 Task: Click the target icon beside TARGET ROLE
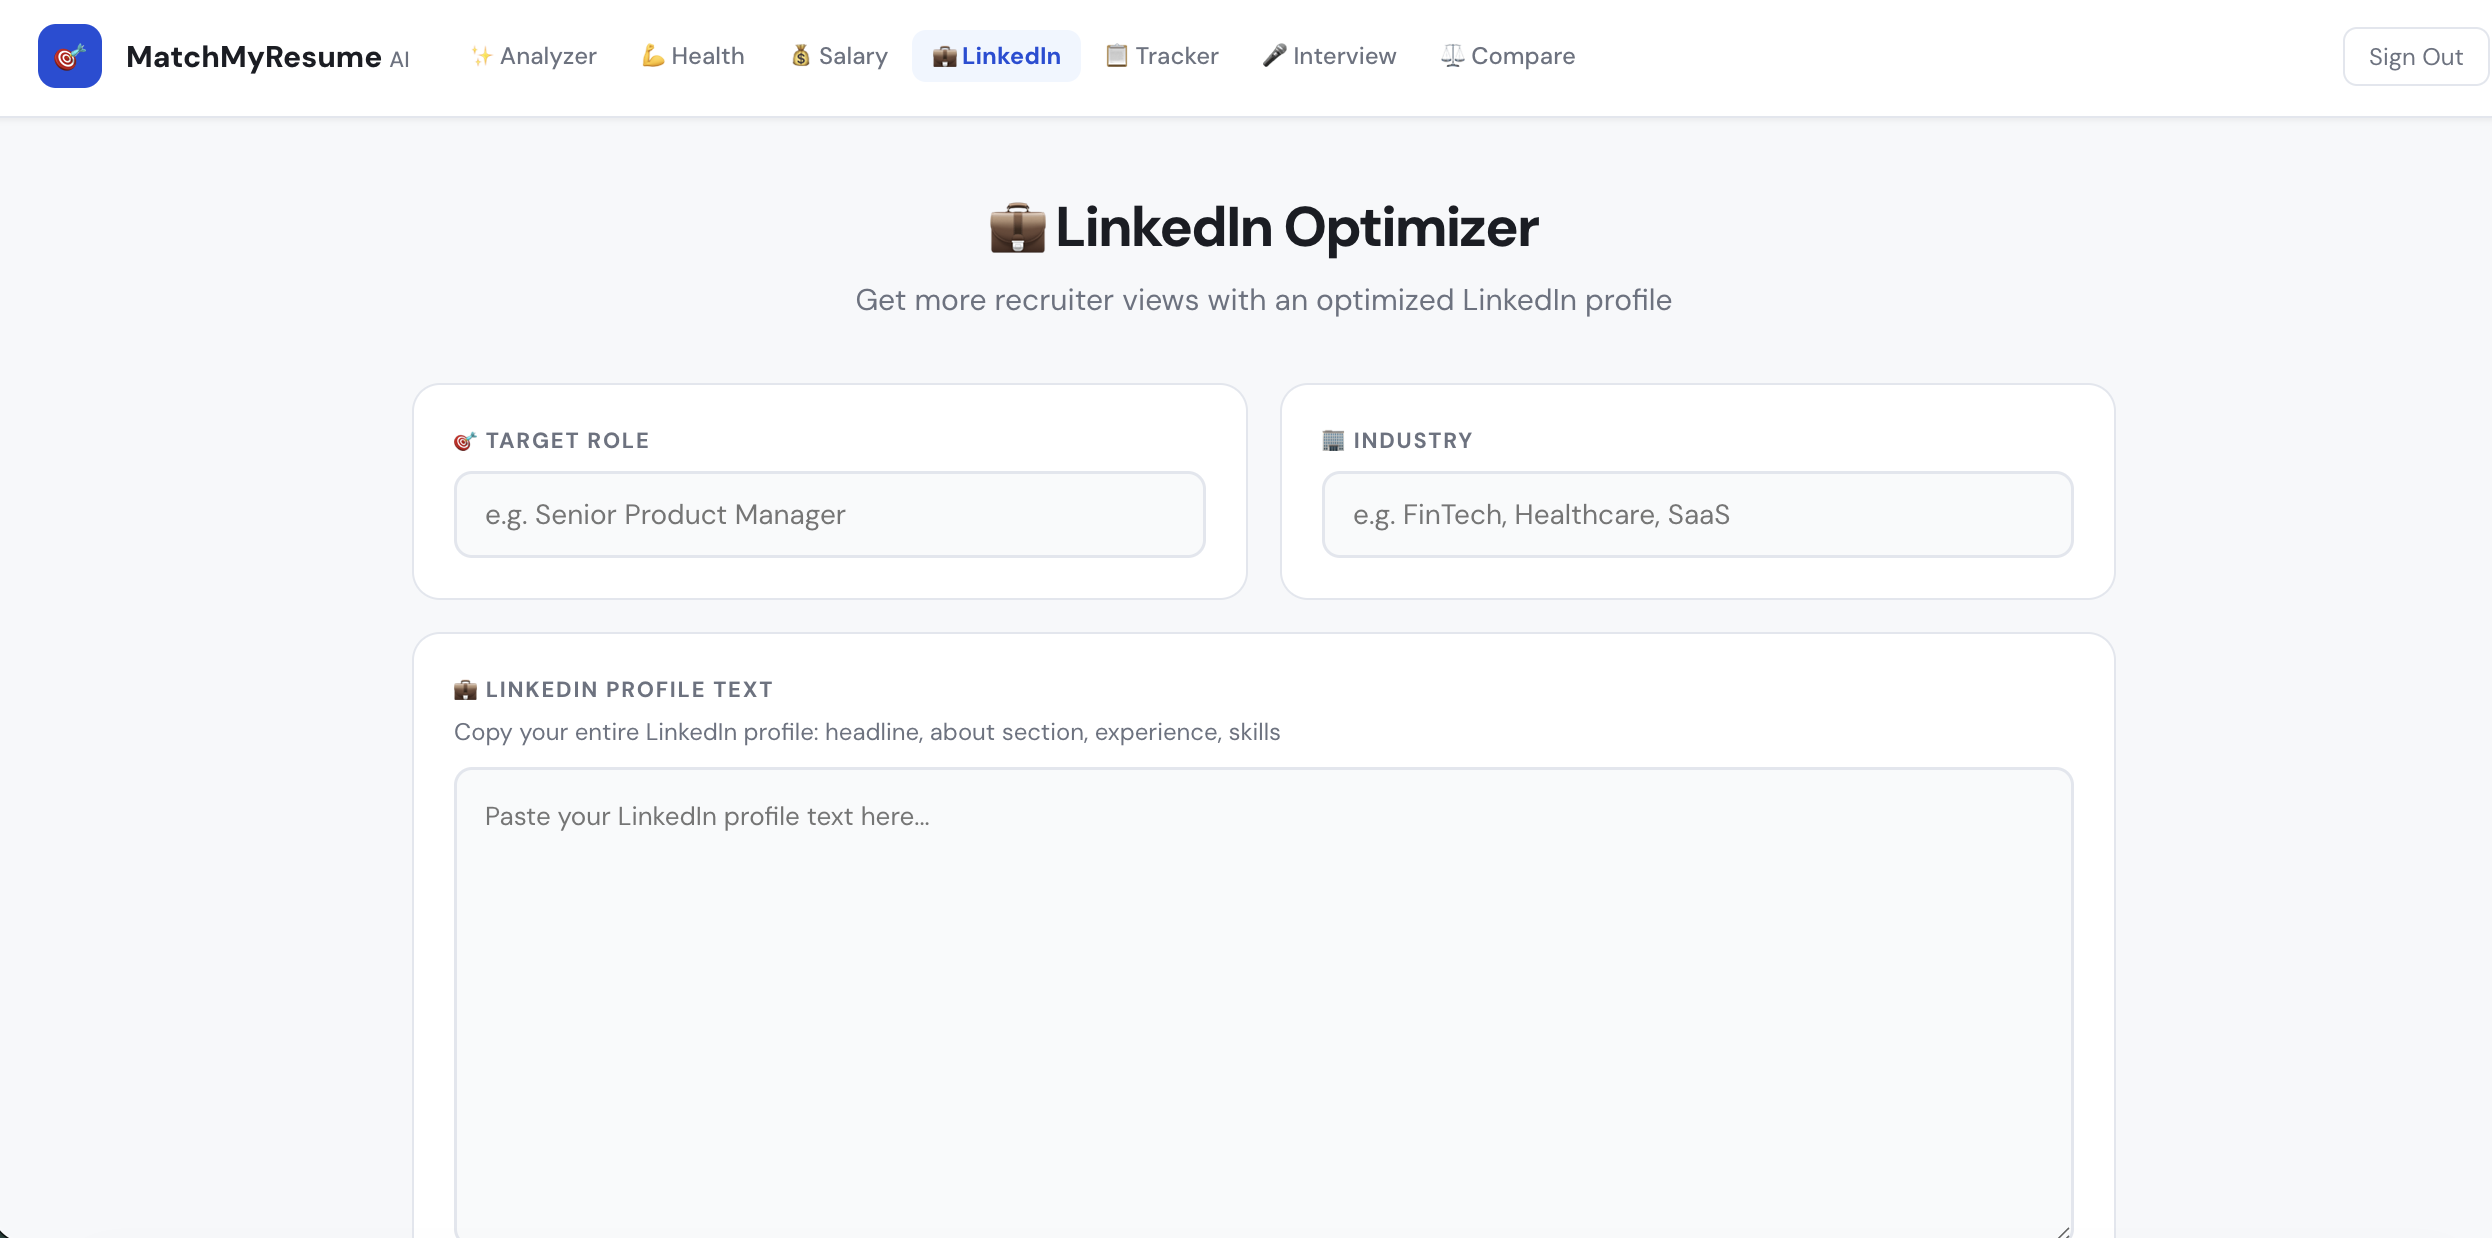tap(463, 440)
